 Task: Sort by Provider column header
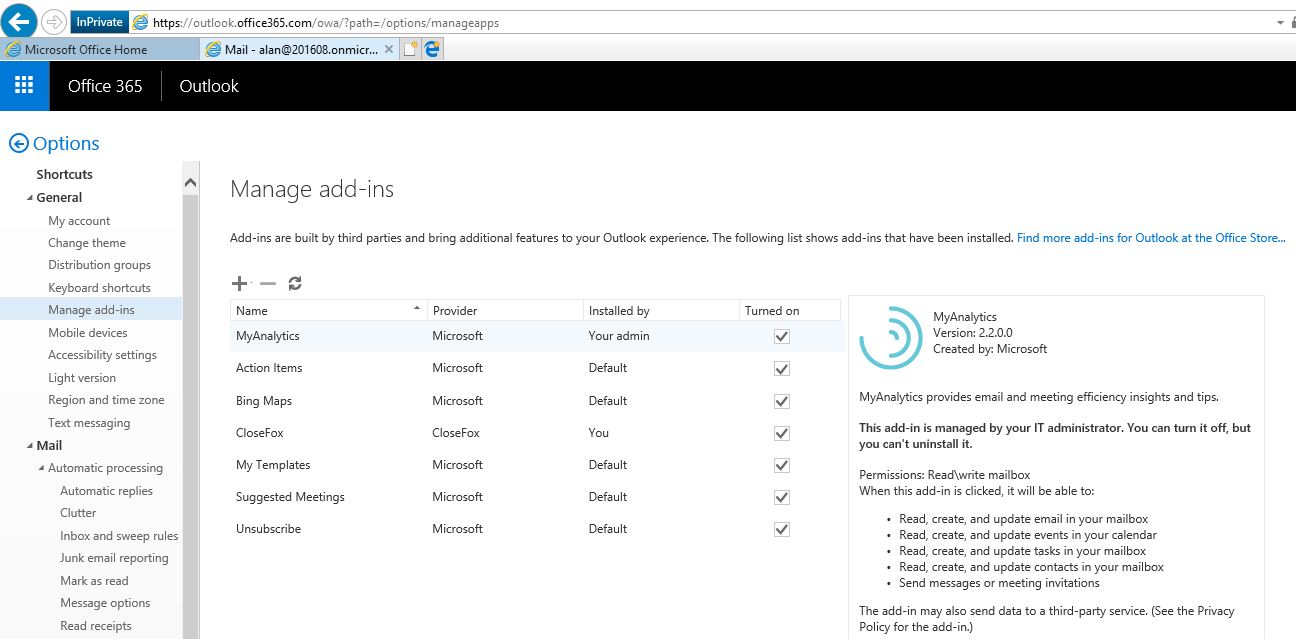point(505,310)
